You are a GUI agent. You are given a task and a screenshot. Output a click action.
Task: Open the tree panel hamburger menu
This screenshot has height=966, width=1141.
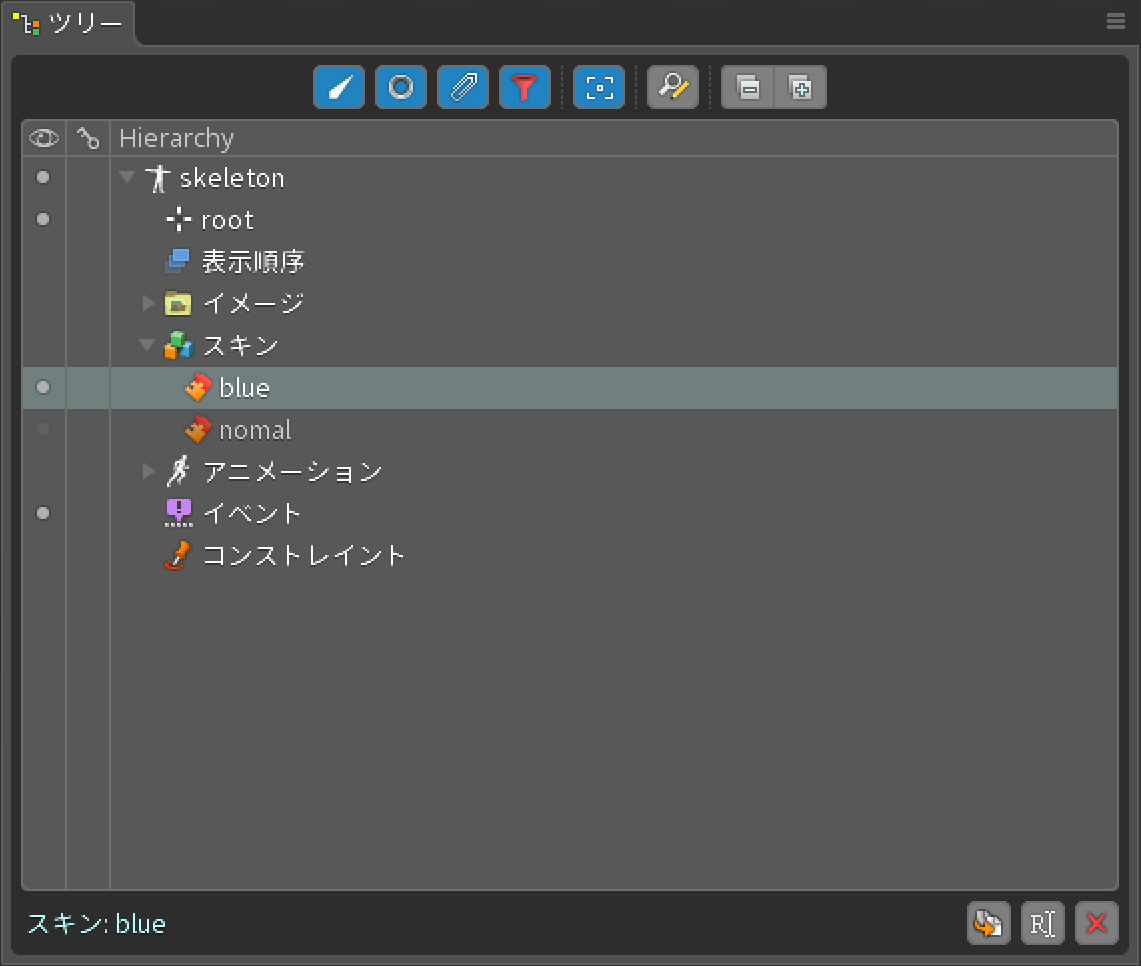pyautogui.click(x=1116, y=21)
